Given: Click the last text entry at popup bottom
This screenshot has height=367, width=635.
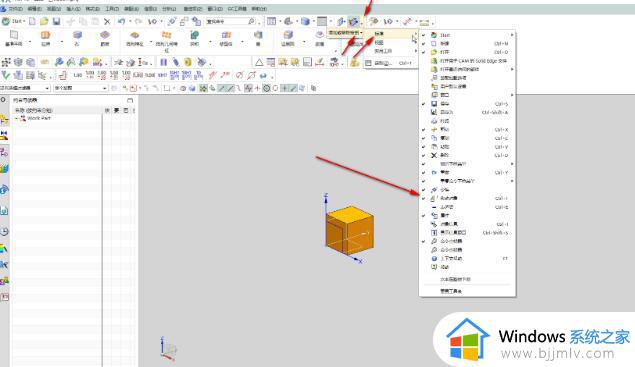Looking at the screenshot, I should click(x=451, y=291).
